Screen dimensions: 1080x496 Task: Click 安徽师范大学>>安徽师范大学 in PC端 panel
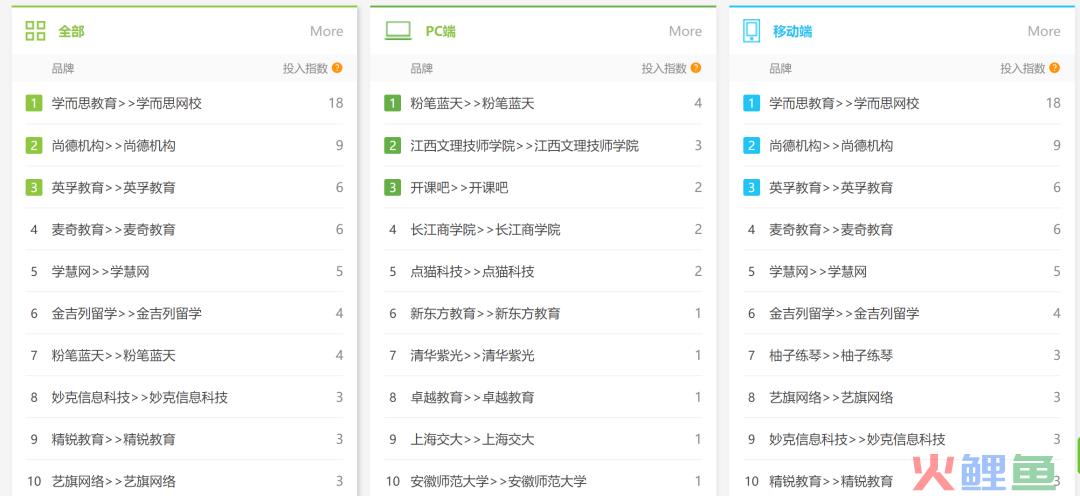point(499,481)
